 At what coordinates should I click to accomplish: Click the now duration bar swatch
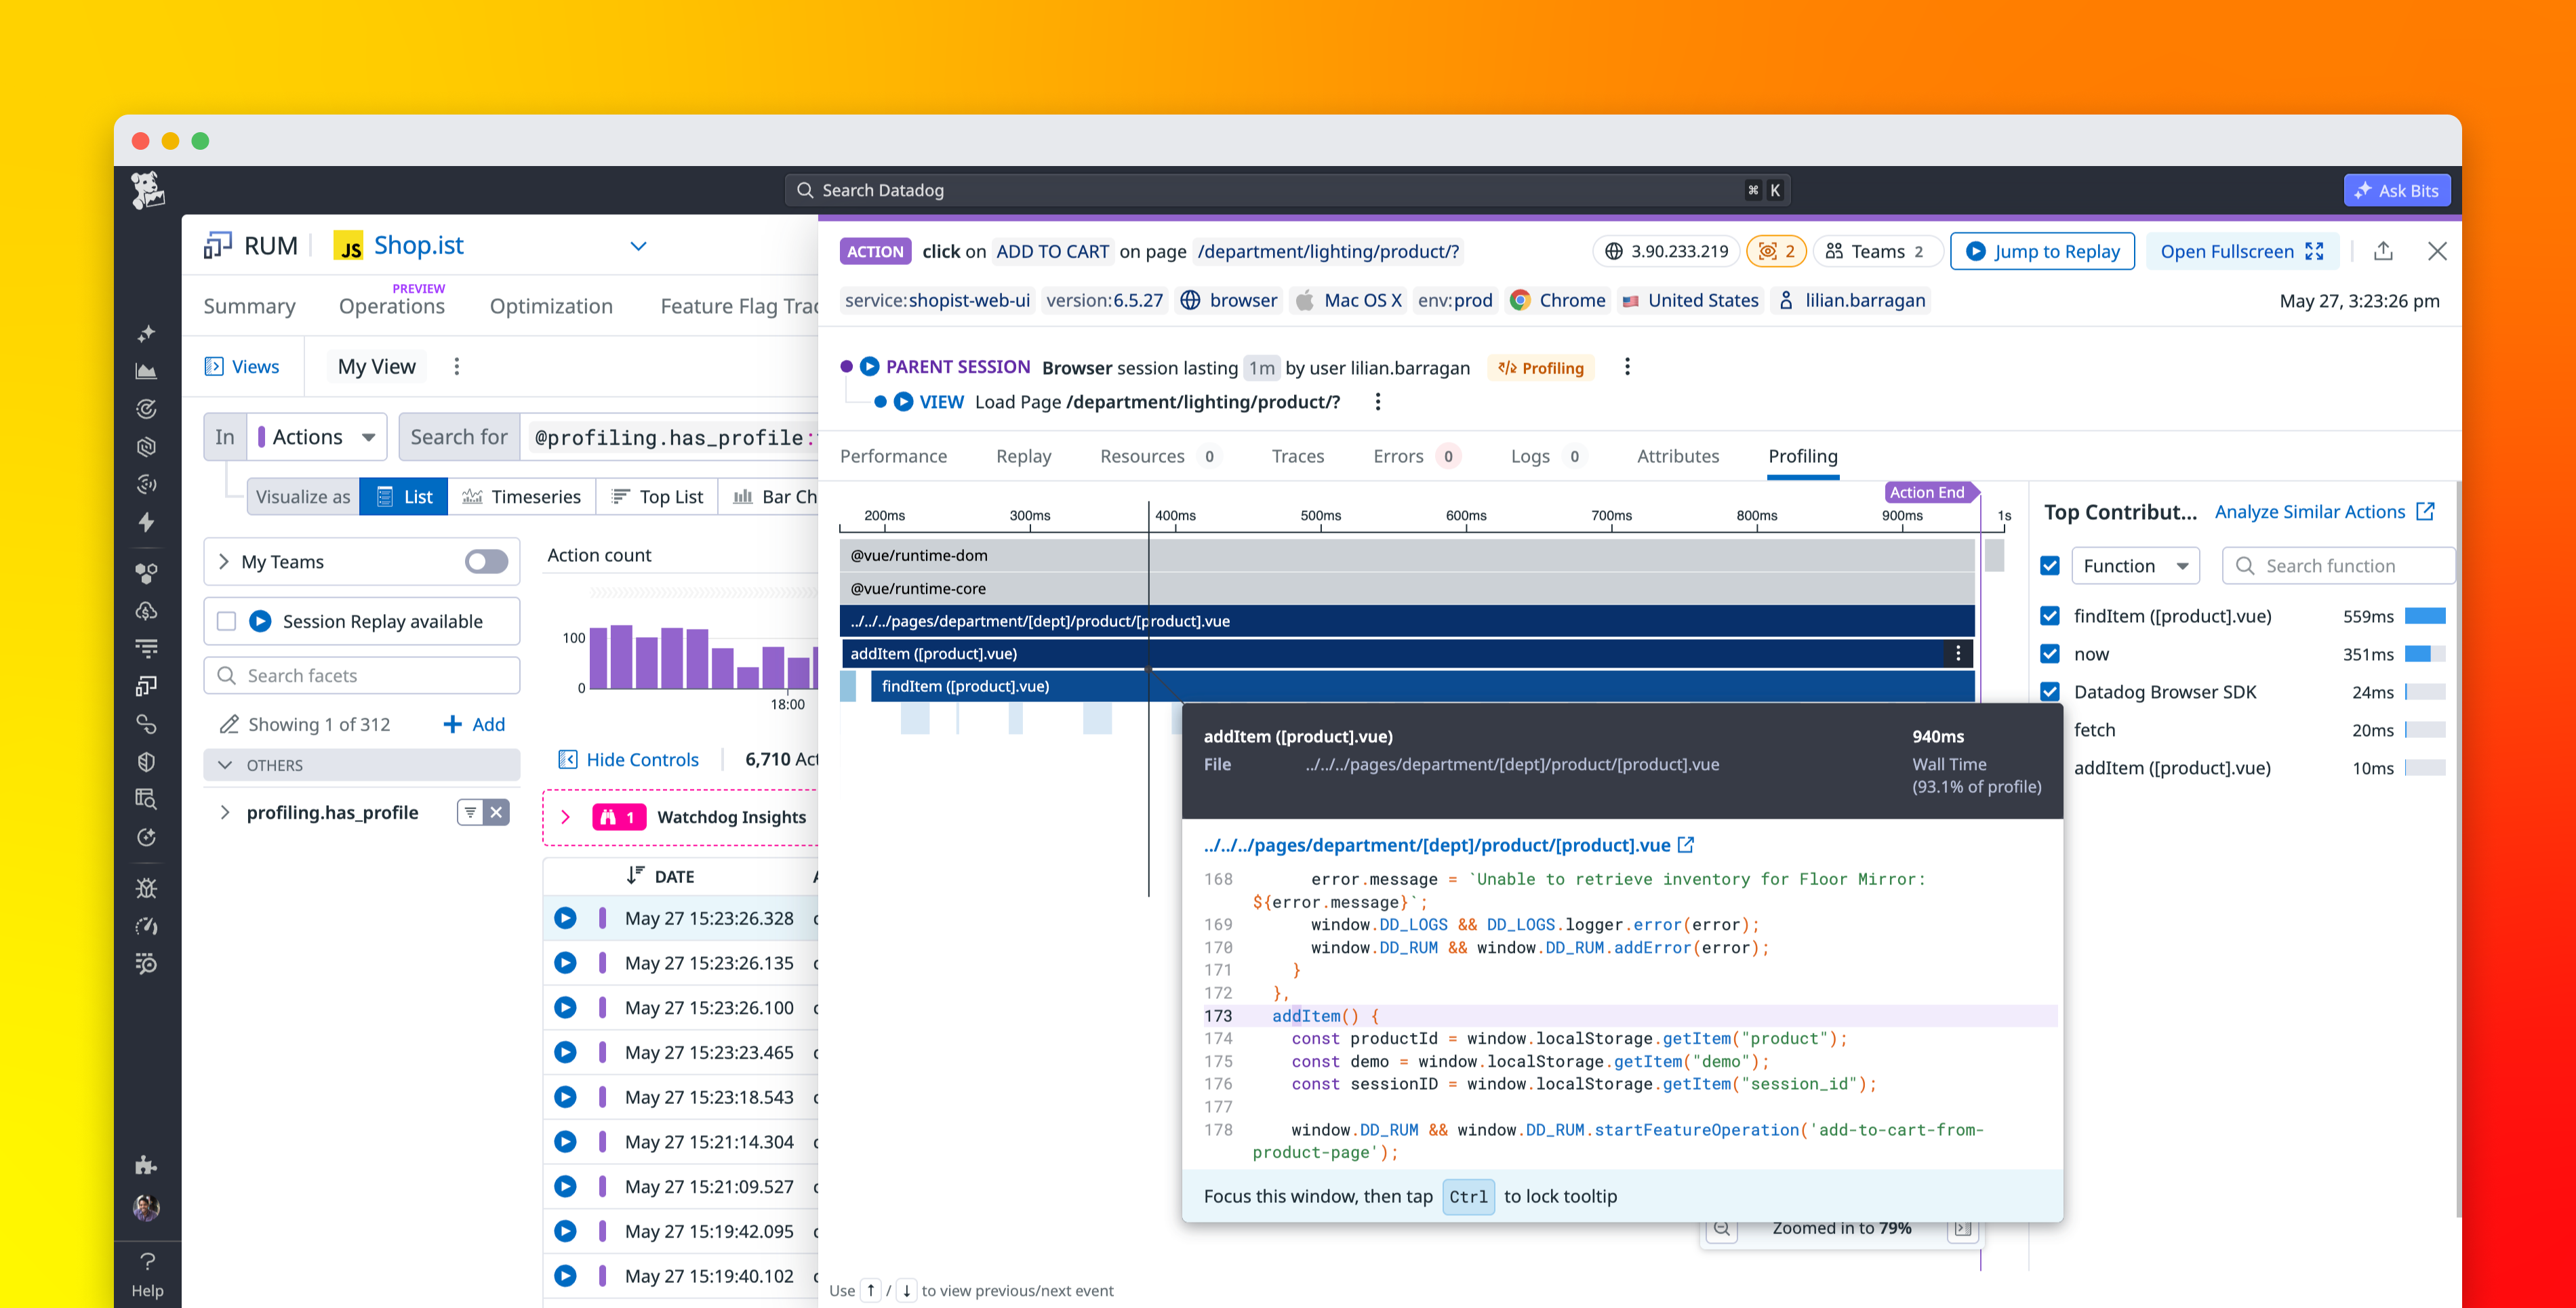tap(2424, 654)
